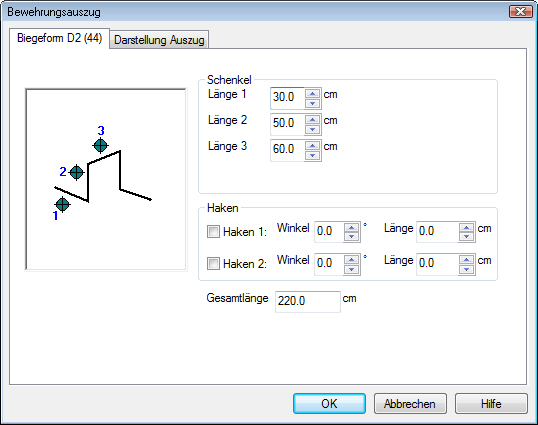This screenshot has width=538, height=425.
Task: Select the Biegeform D2 (44) tab
Action: [x=59, y=38]
